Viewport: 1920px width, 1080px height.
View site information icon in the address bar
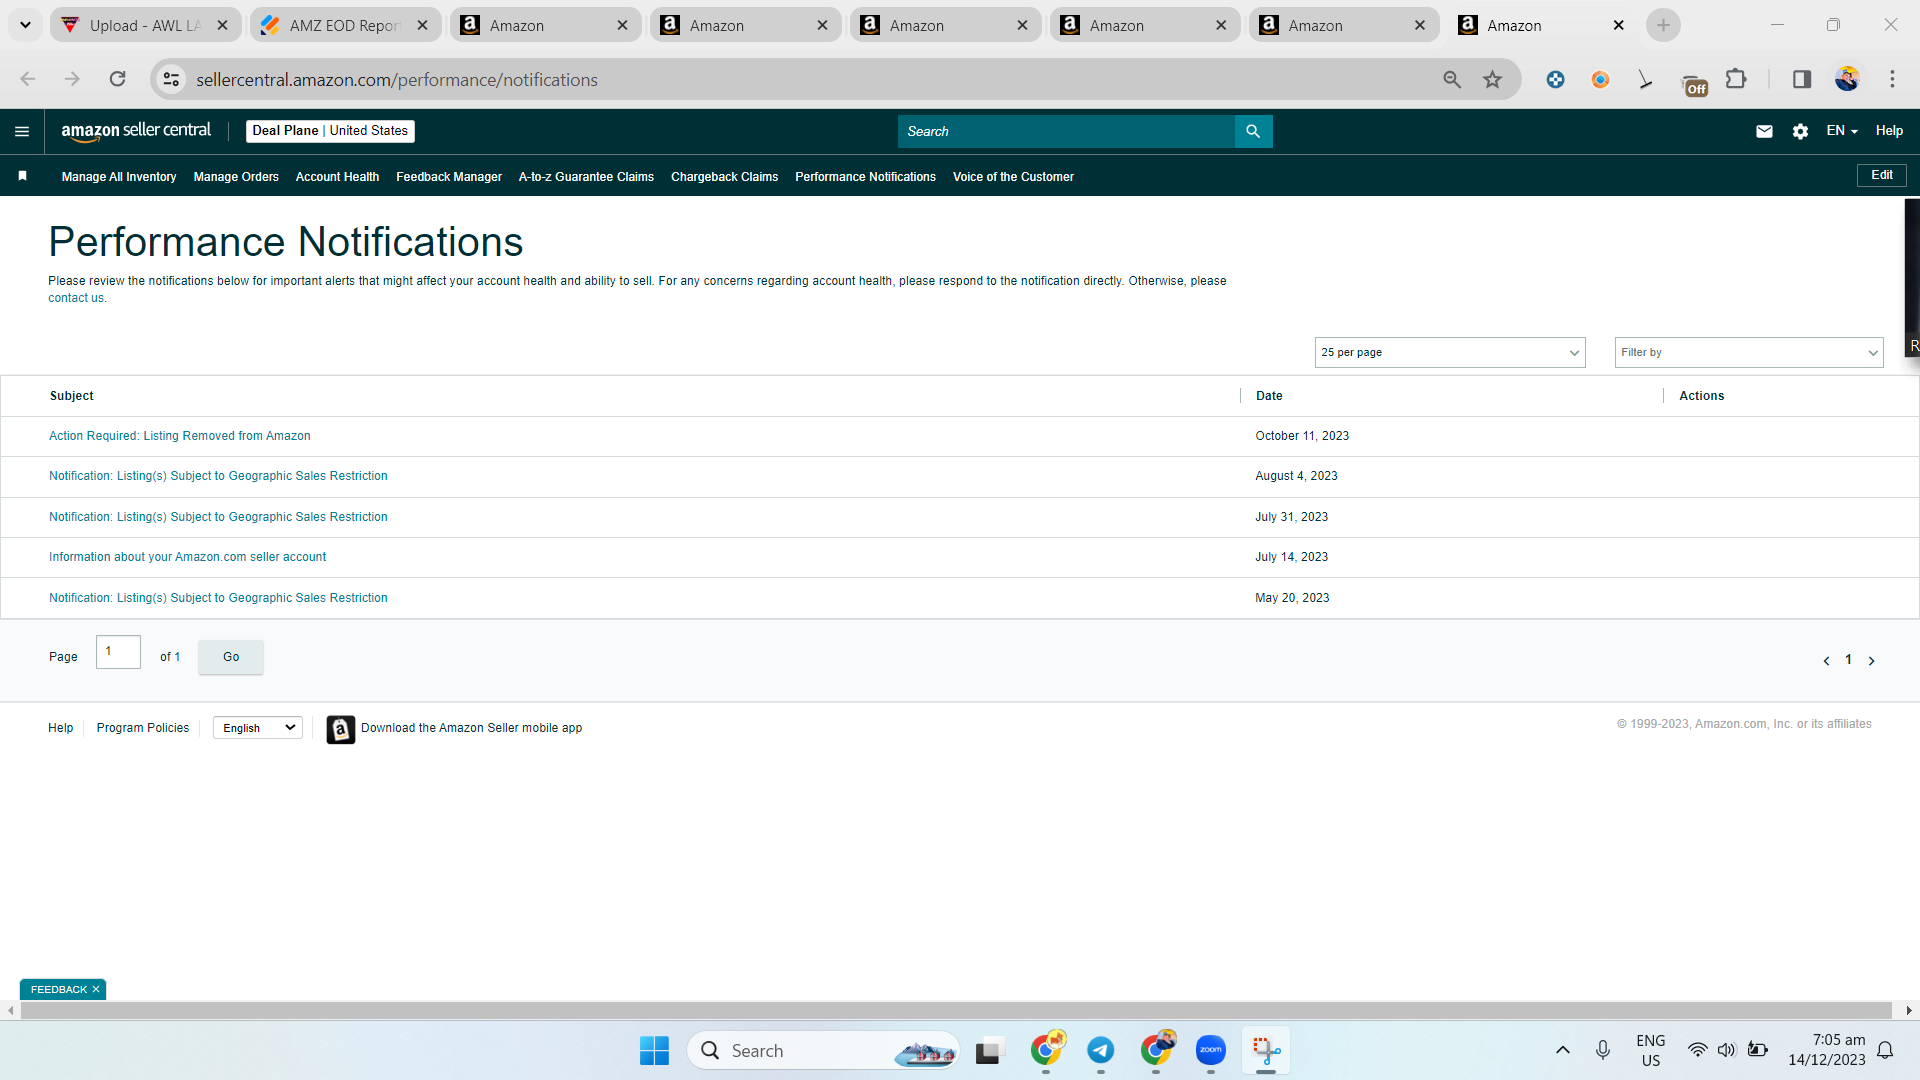click(172, 79)
